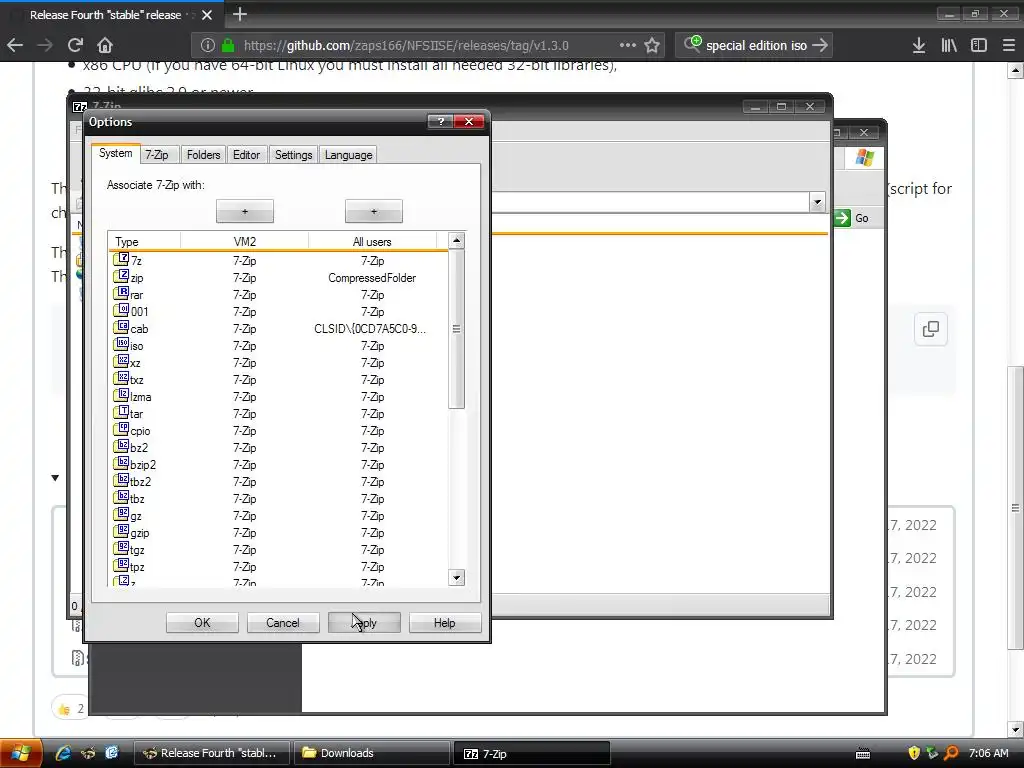Open address dropdown in background window
Image resolution: width=1024 pixels, height=768 pixels.
[817, 202]
